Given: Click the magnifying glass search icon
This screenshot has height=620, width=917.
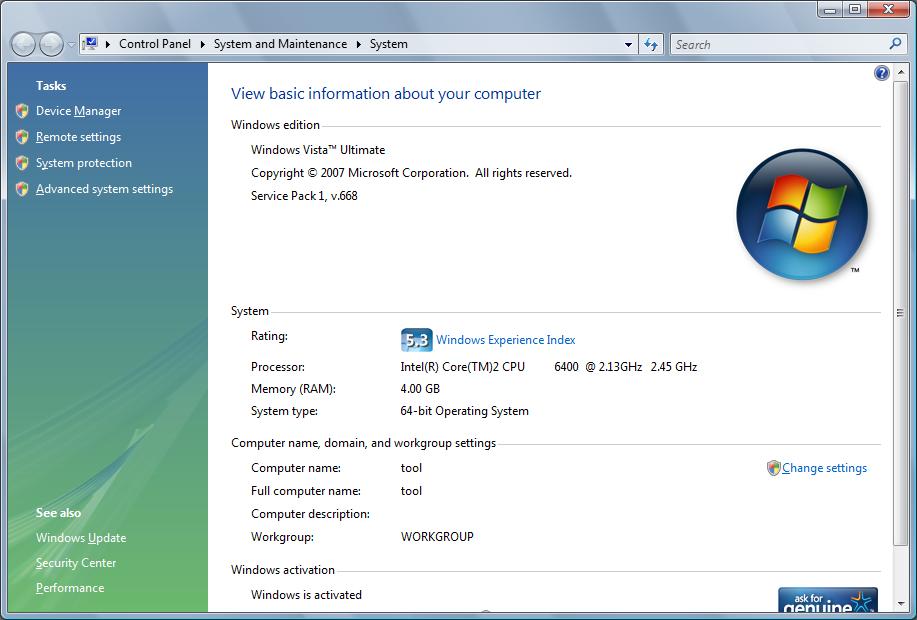Looking at the screenshot, I should pos(895,44).
